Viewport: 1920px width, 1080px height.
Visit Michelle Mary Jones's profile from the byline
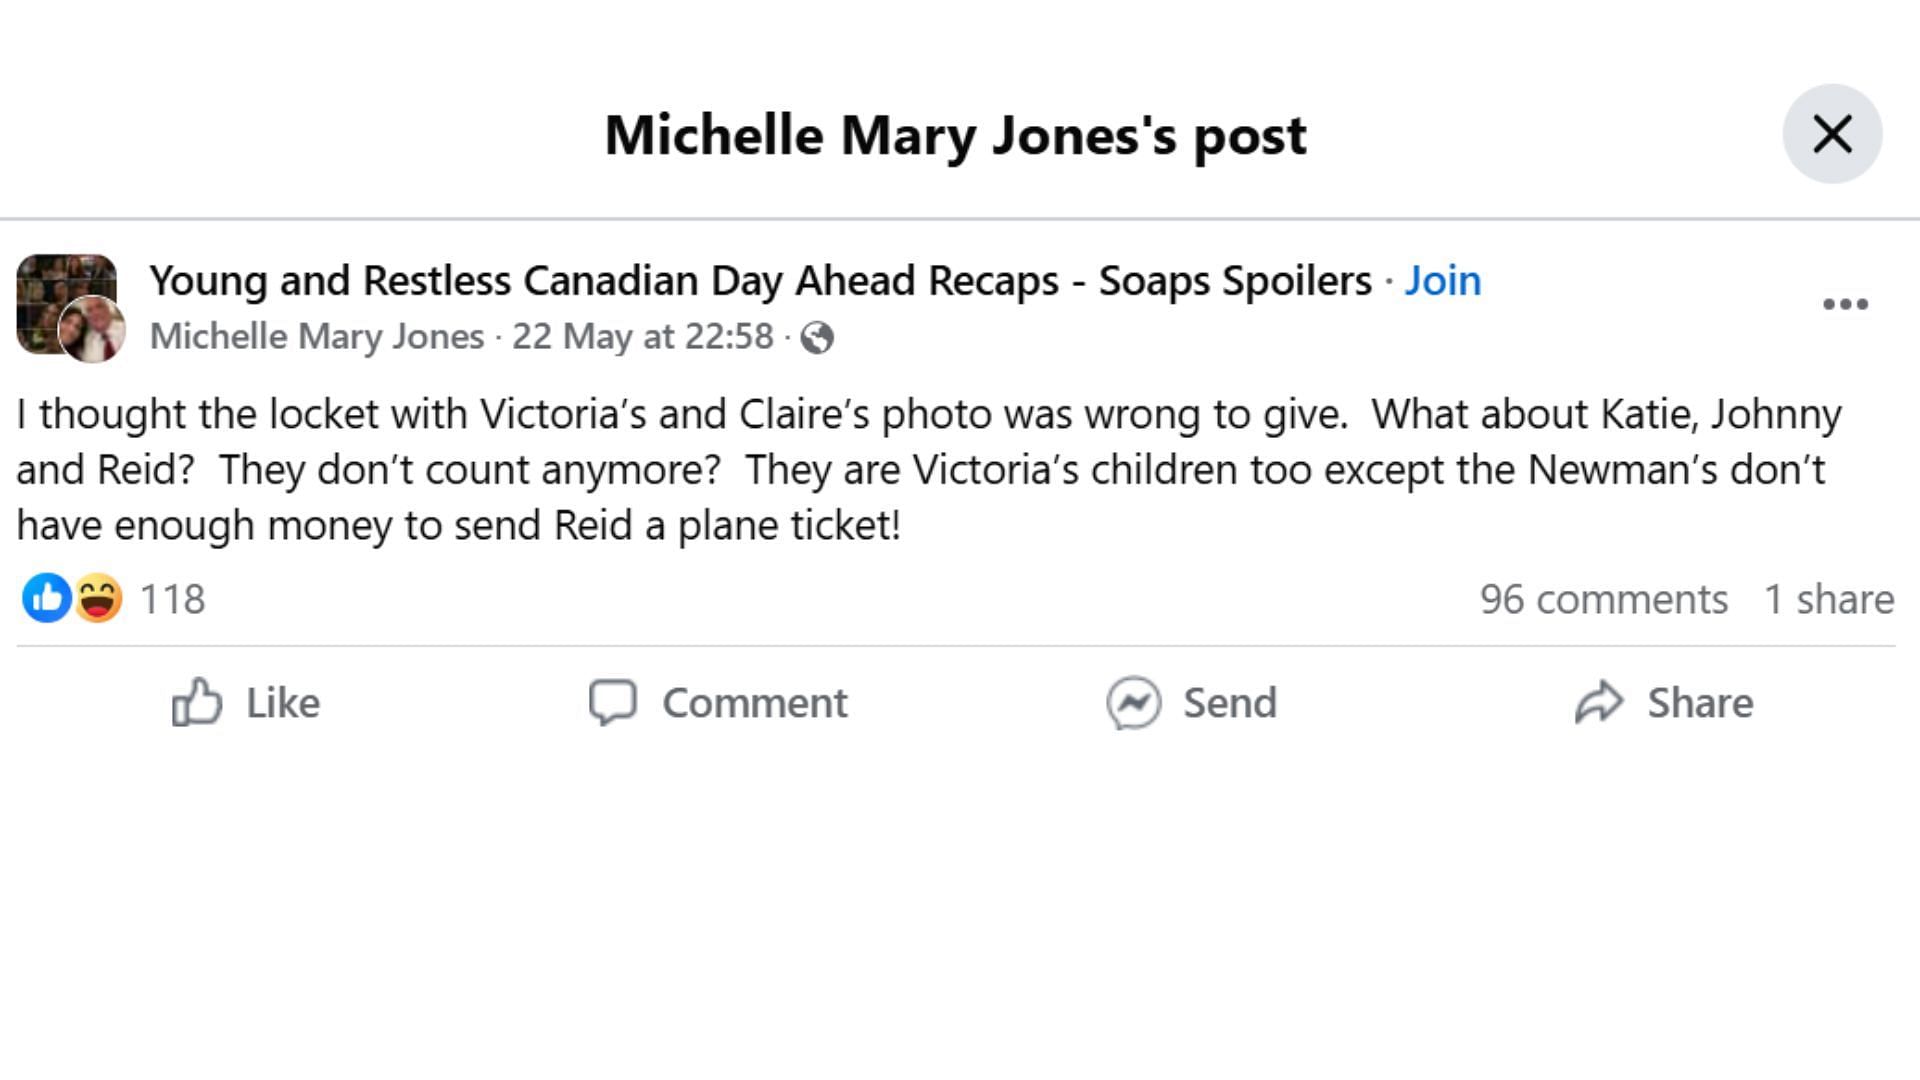tap(317, 337)
